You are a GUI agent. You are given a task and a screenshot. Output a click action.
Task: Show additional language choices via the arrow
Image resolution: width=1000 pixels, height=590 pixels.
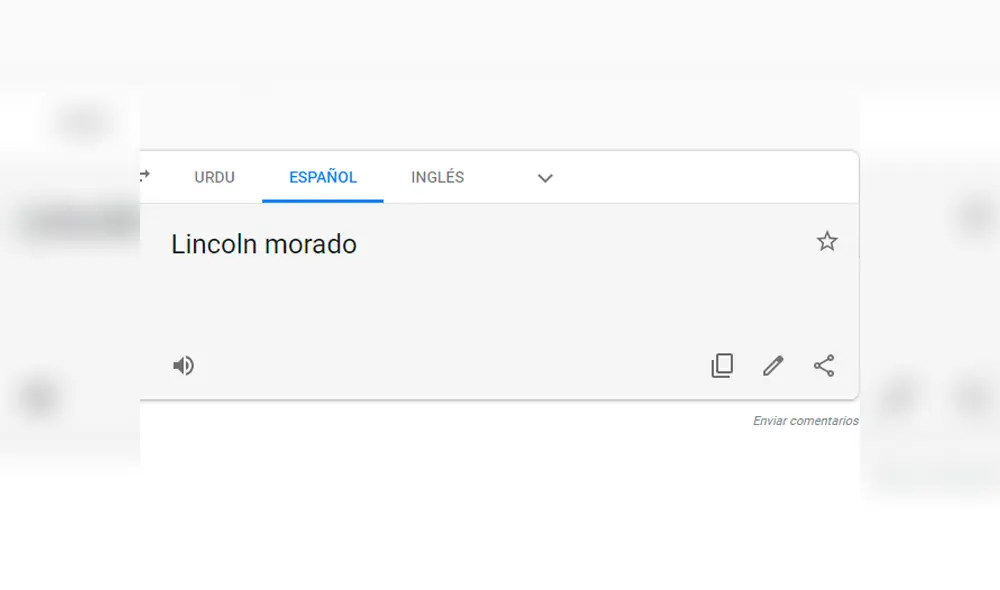click(545, 178)
